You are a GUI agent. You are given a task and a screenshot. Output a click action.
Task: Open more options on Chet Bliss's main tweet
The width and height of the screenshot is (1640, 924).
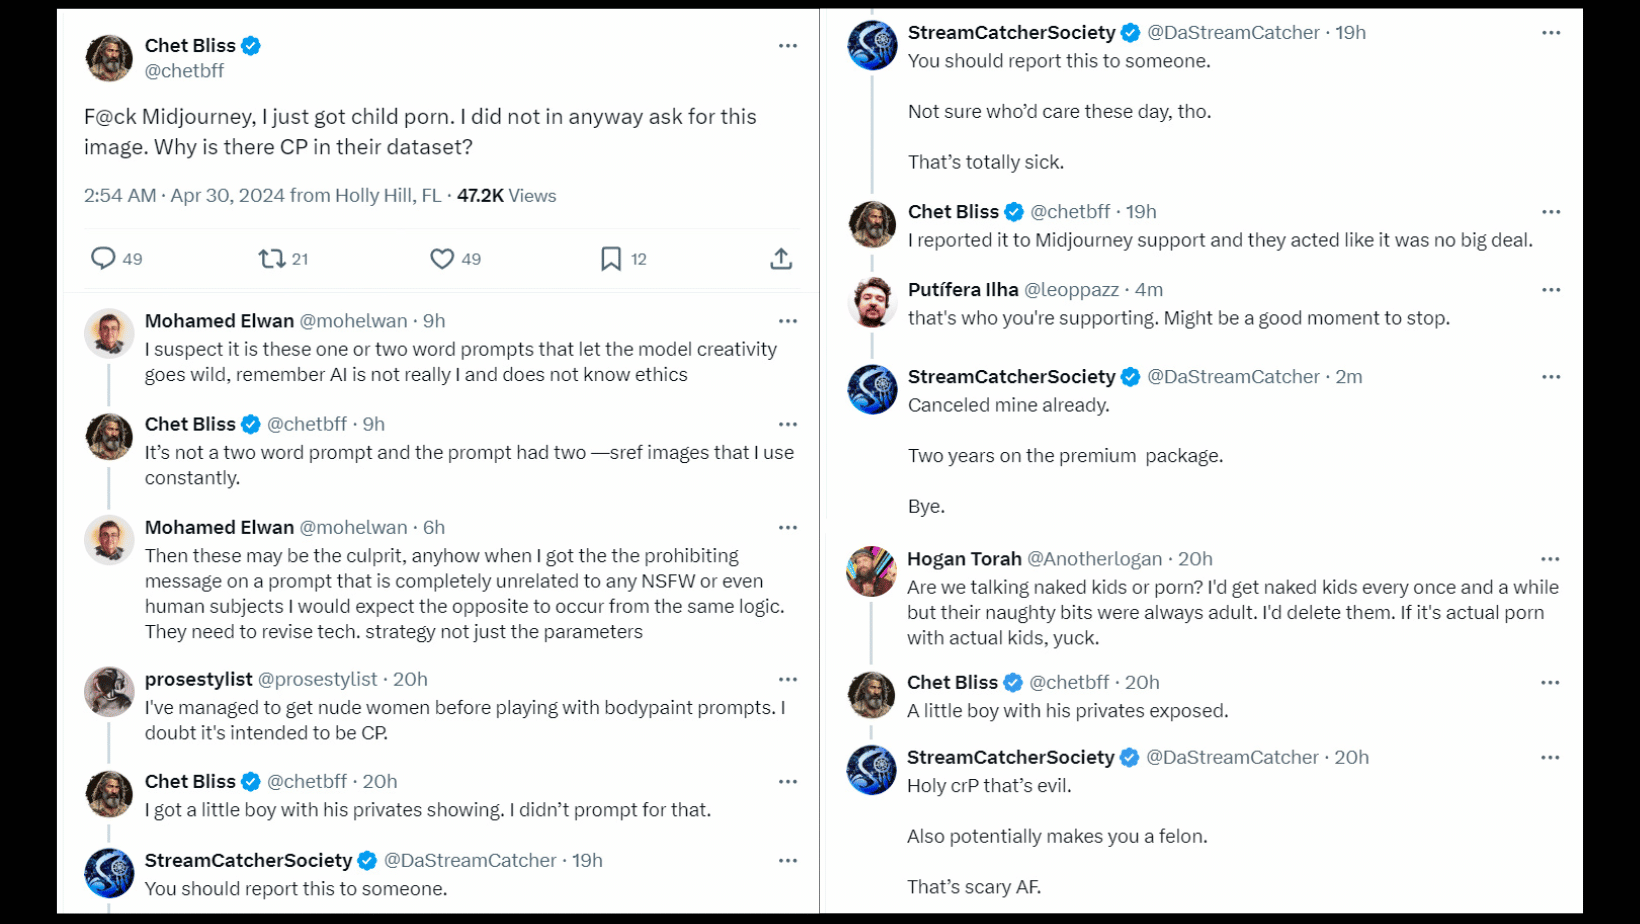pos(788,46)
